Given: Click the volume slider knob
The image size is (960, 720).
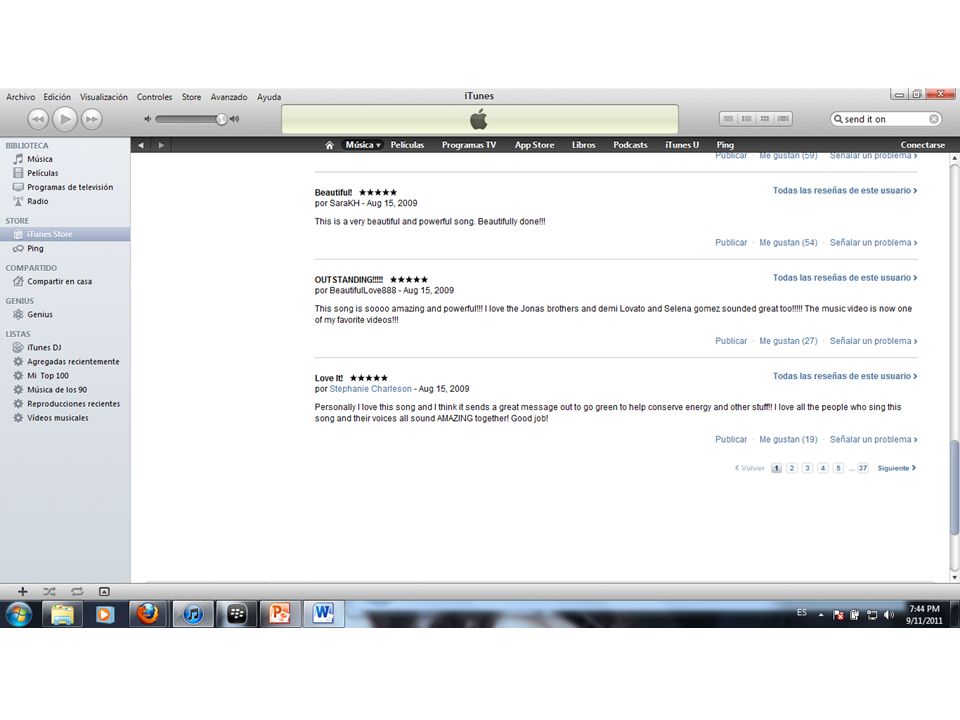Looking at the screenshot, I should click(222, 119).
